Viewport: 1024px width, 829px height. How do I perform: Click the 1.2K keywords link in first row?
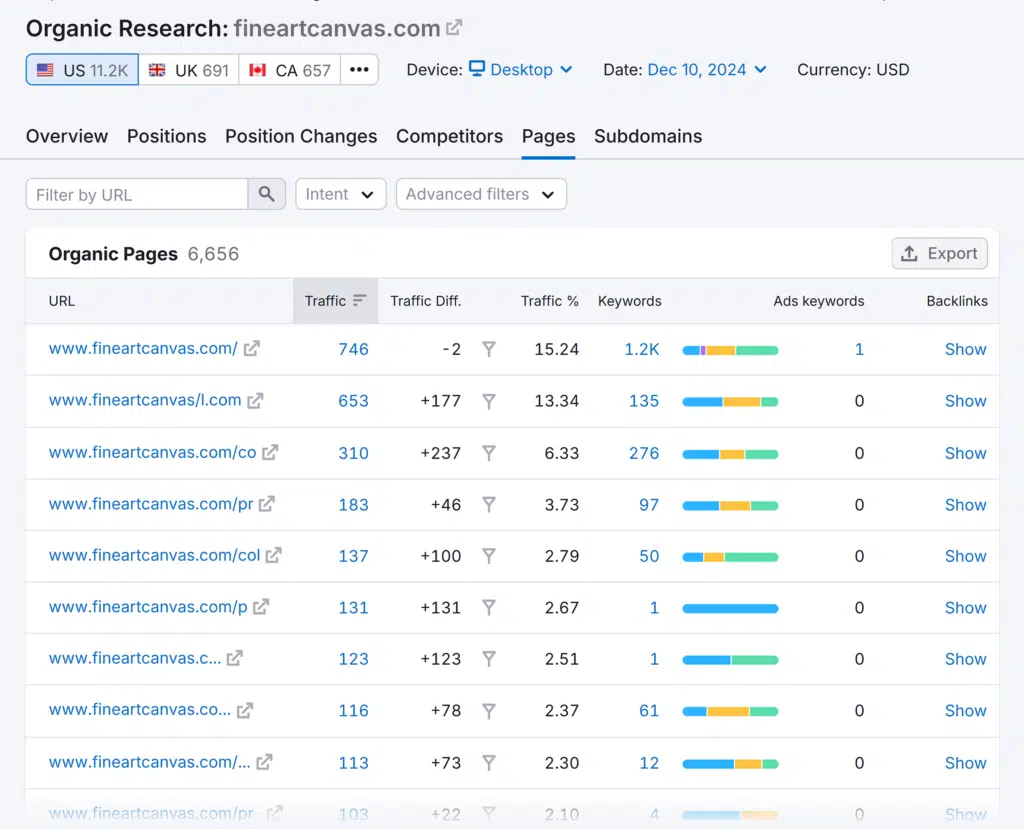642,349
